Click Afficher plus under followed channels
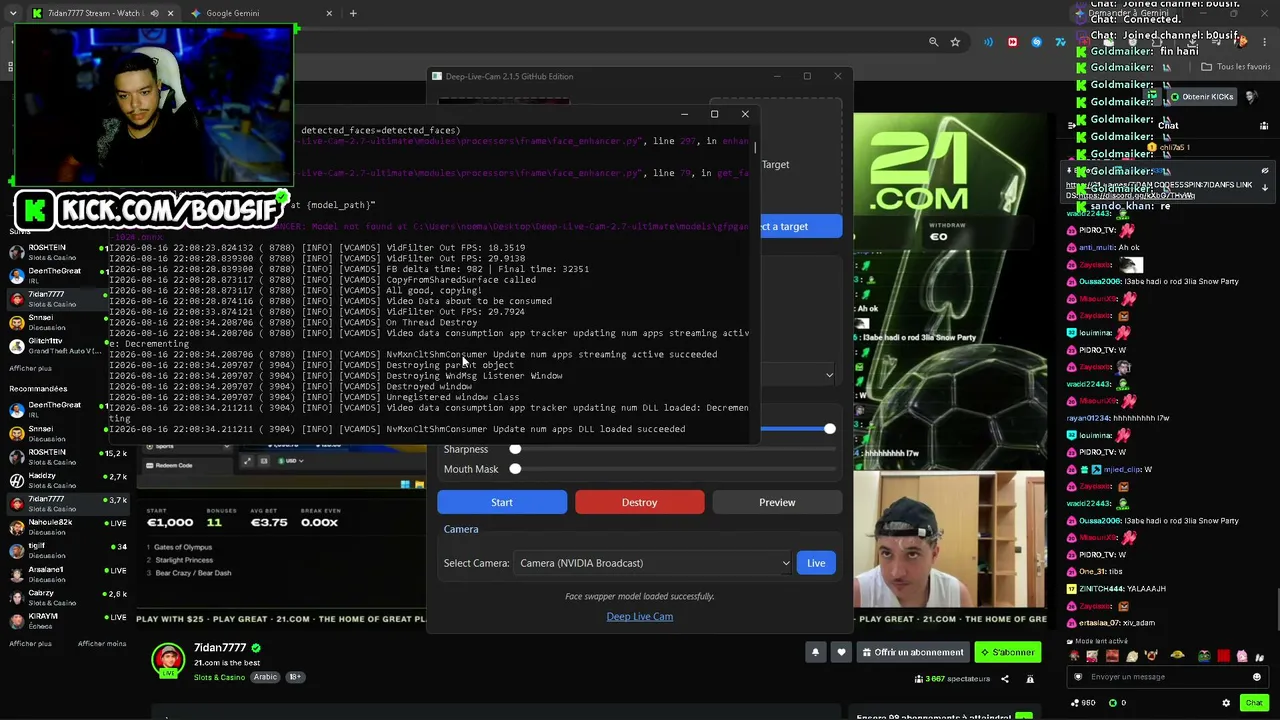 pyautogui.click(x=30, y=368)
